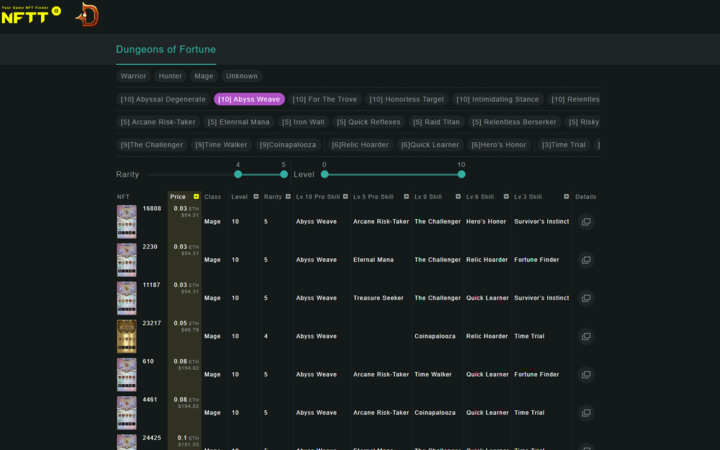Filter by Mage class
This screenshot has width=720, height=450.
coord(204,76)
